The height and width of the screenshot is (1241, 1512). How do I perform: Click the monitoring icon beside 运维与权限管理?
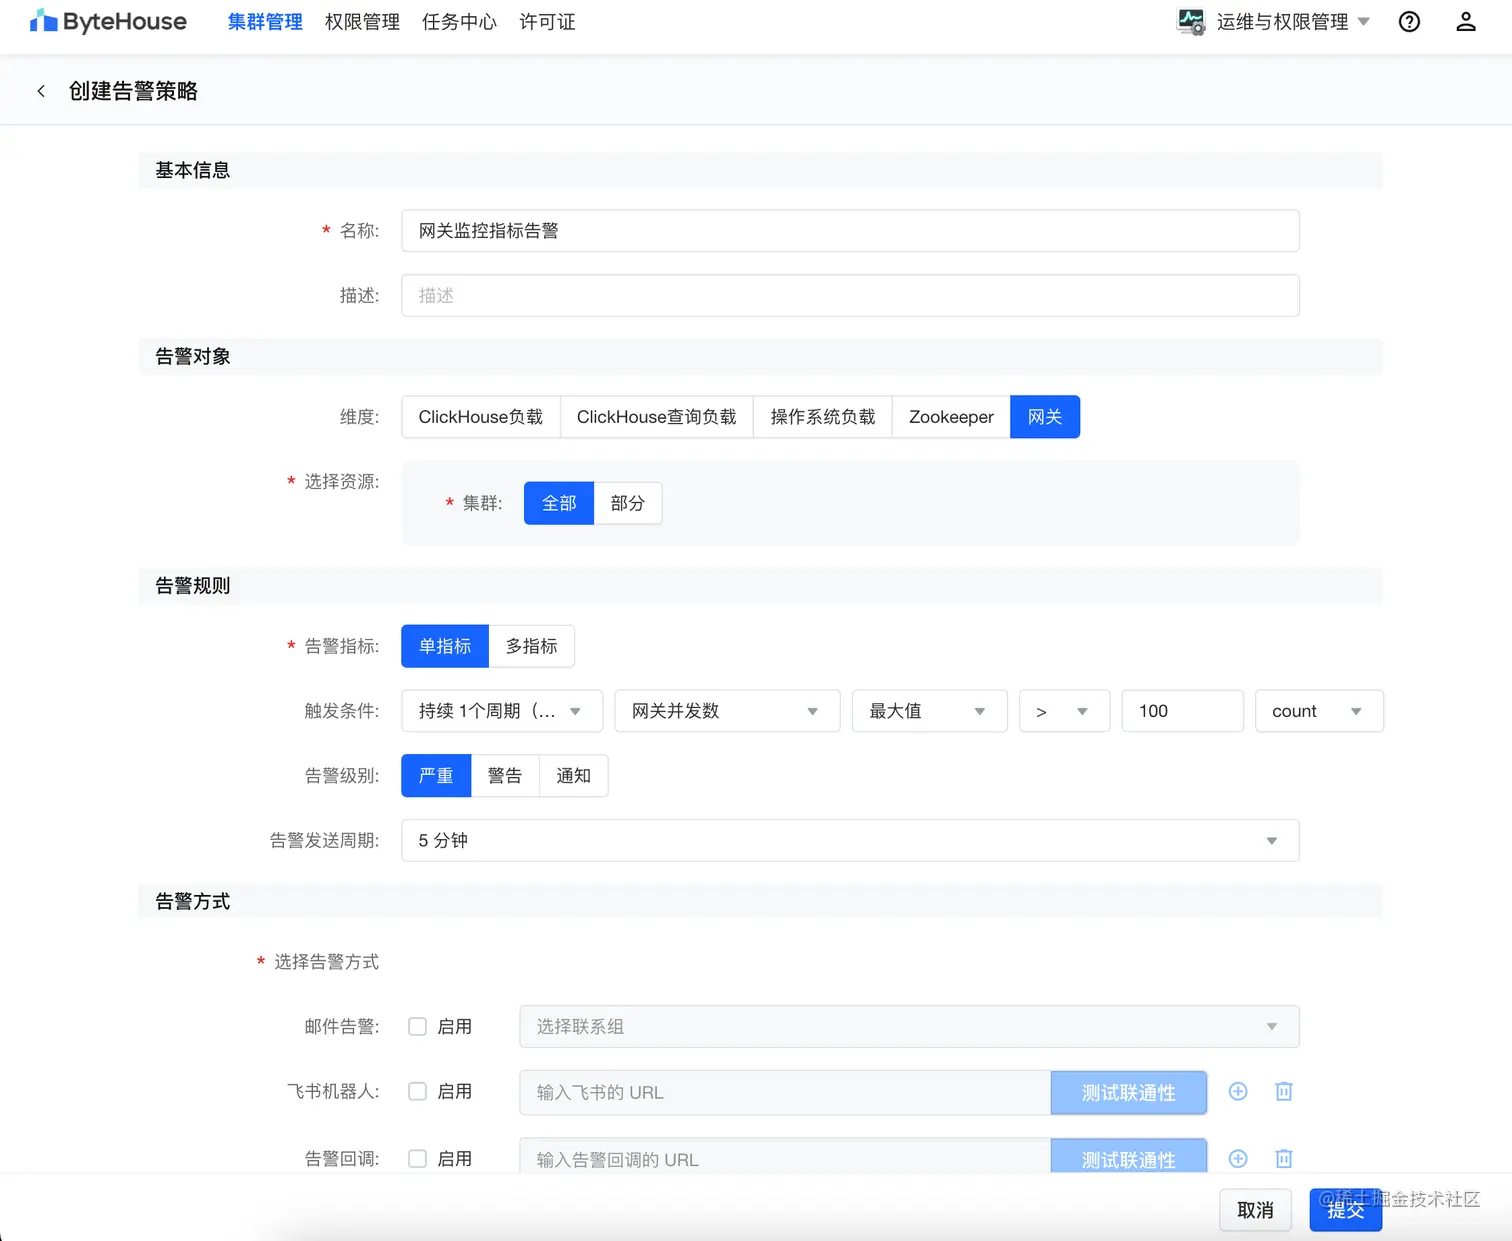tap(1191, 20)
